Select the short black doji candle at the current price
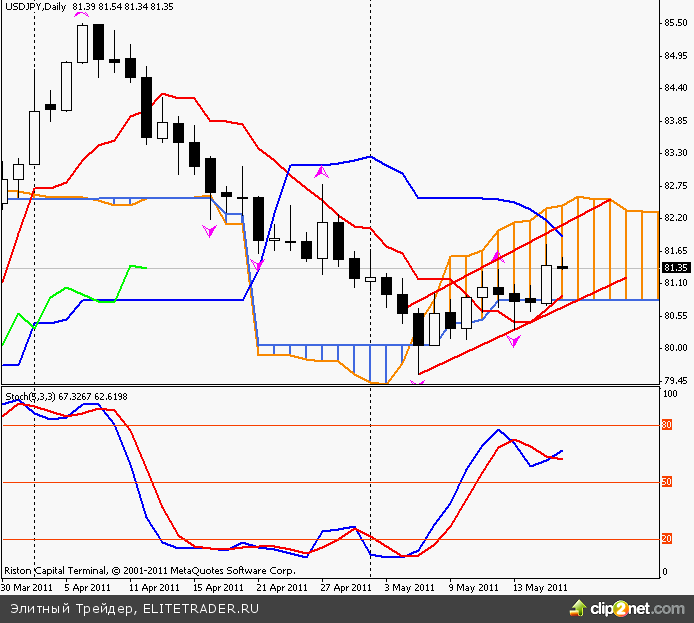The width and height of the screenshot is (694, 623). pyautogui.click(x=562, y=267)
